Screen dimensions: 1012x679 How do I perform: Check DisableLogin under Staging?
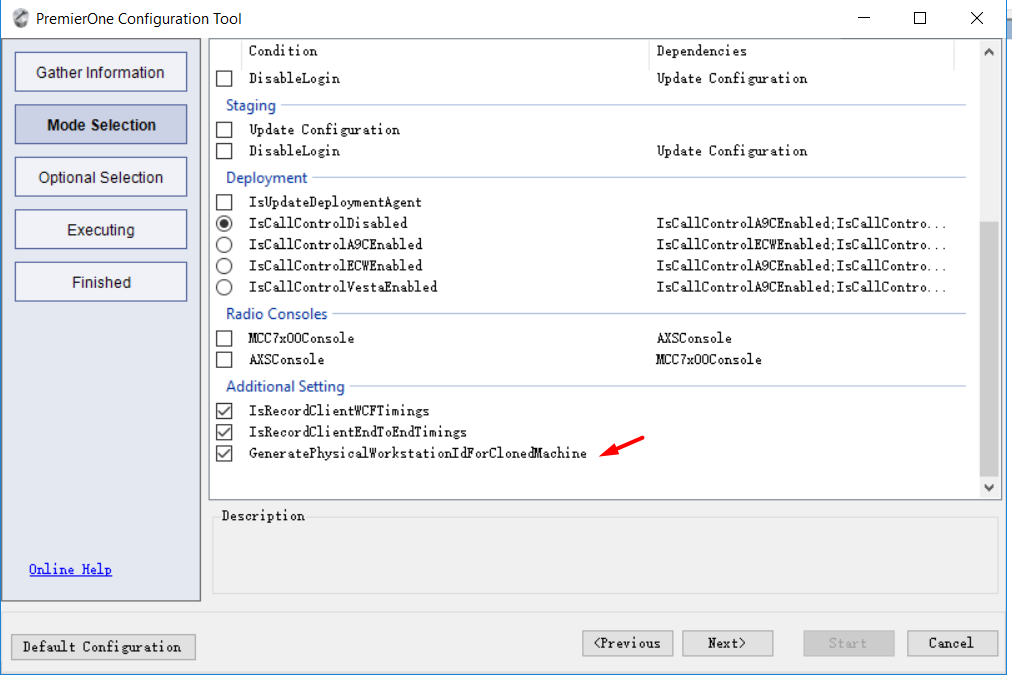point(224,151)
